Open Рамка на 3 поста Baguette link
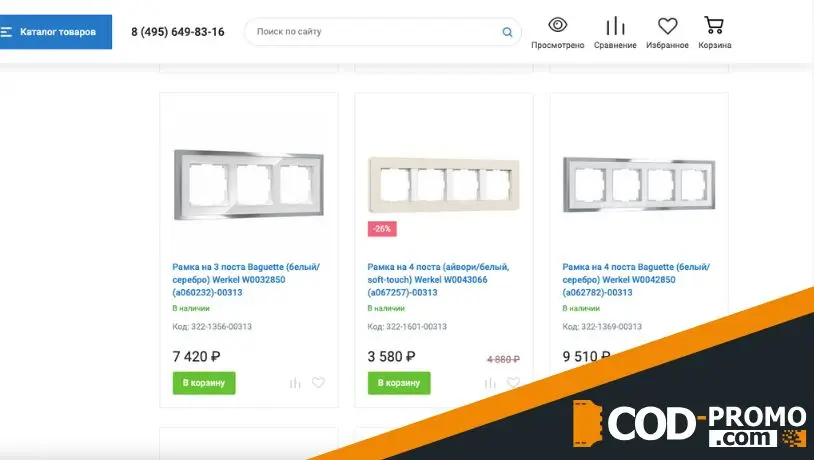The width and height of the screenshot is (814, 460). 246,280
